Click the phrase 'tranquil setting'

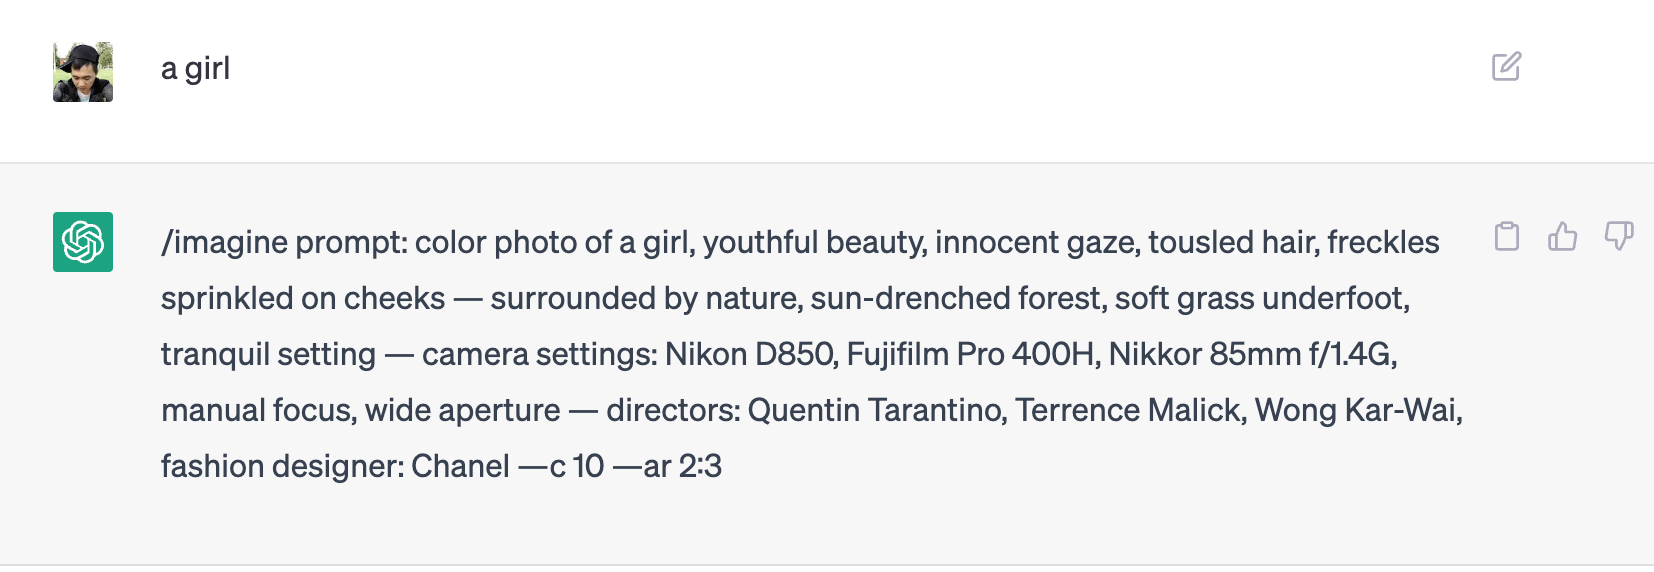[x=268, y=354]
